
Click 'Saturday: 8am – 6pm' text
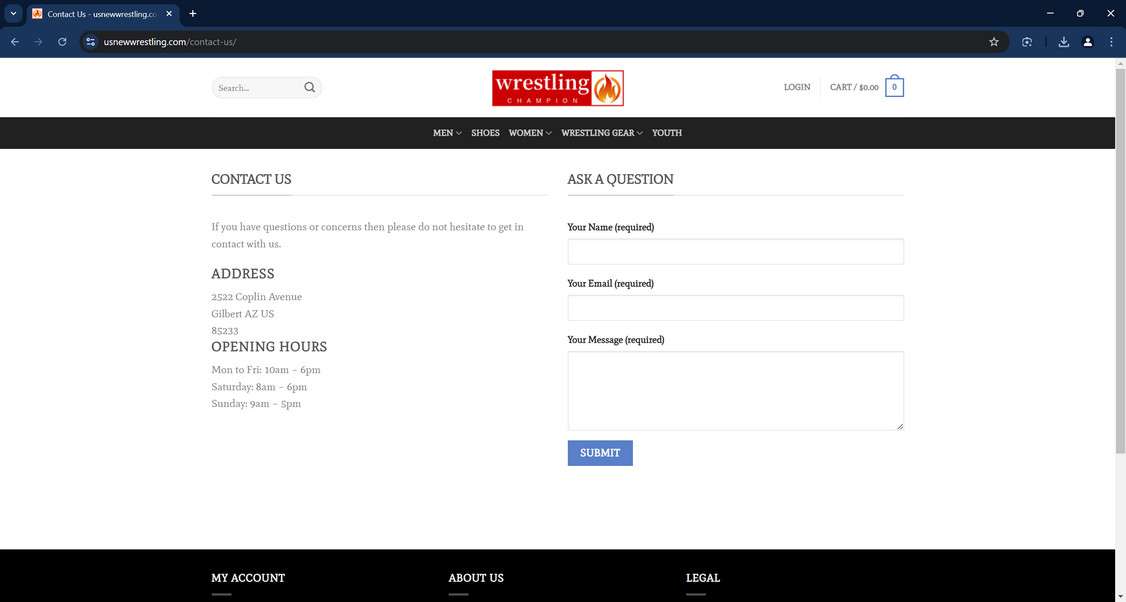click(x=259, y=387)
